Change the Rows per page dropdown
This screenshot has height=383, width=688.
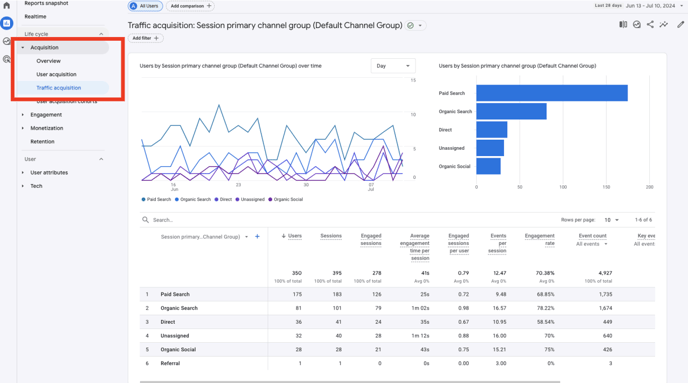(611, 220)
